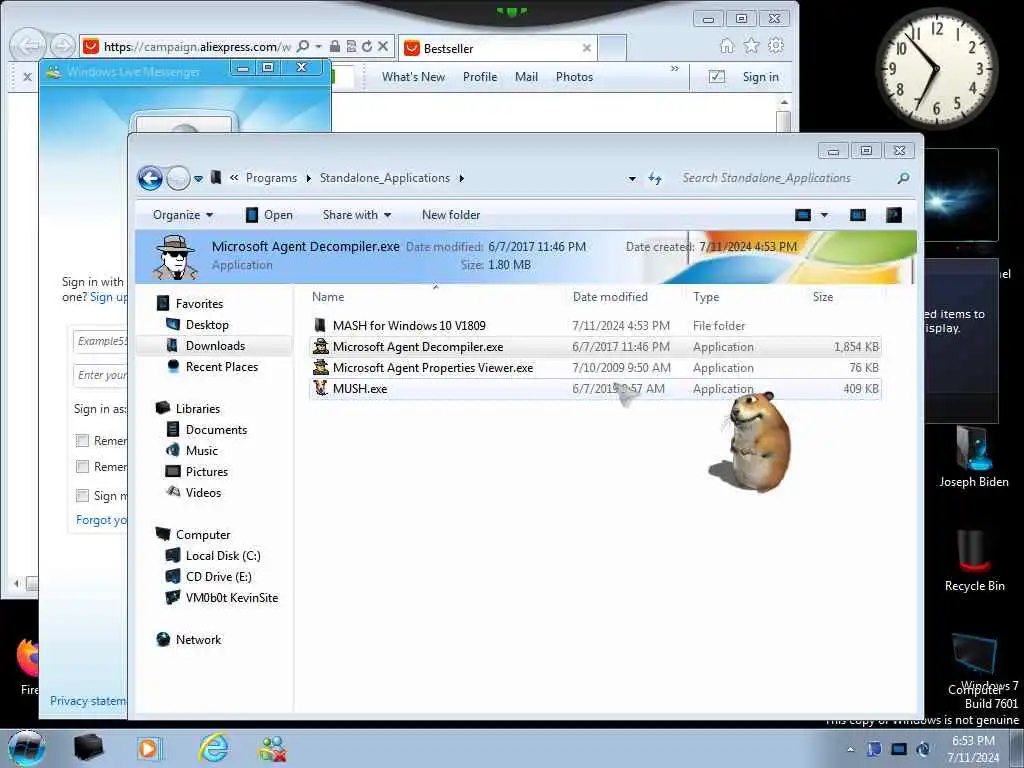Screen dimensions: 1024x768
Task: Open Windows Media Player from taskbar
Action: pos(149,749)
